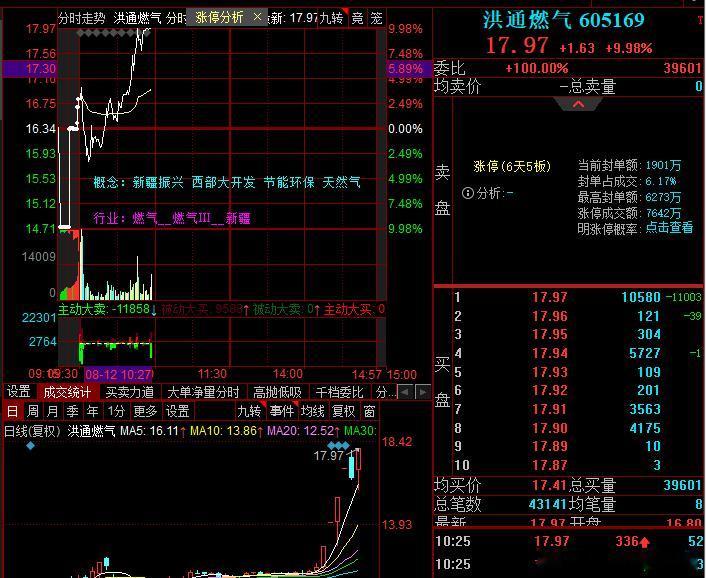Open the 更多 period dropdown
706x578 pixels.
tap(145, 411)
